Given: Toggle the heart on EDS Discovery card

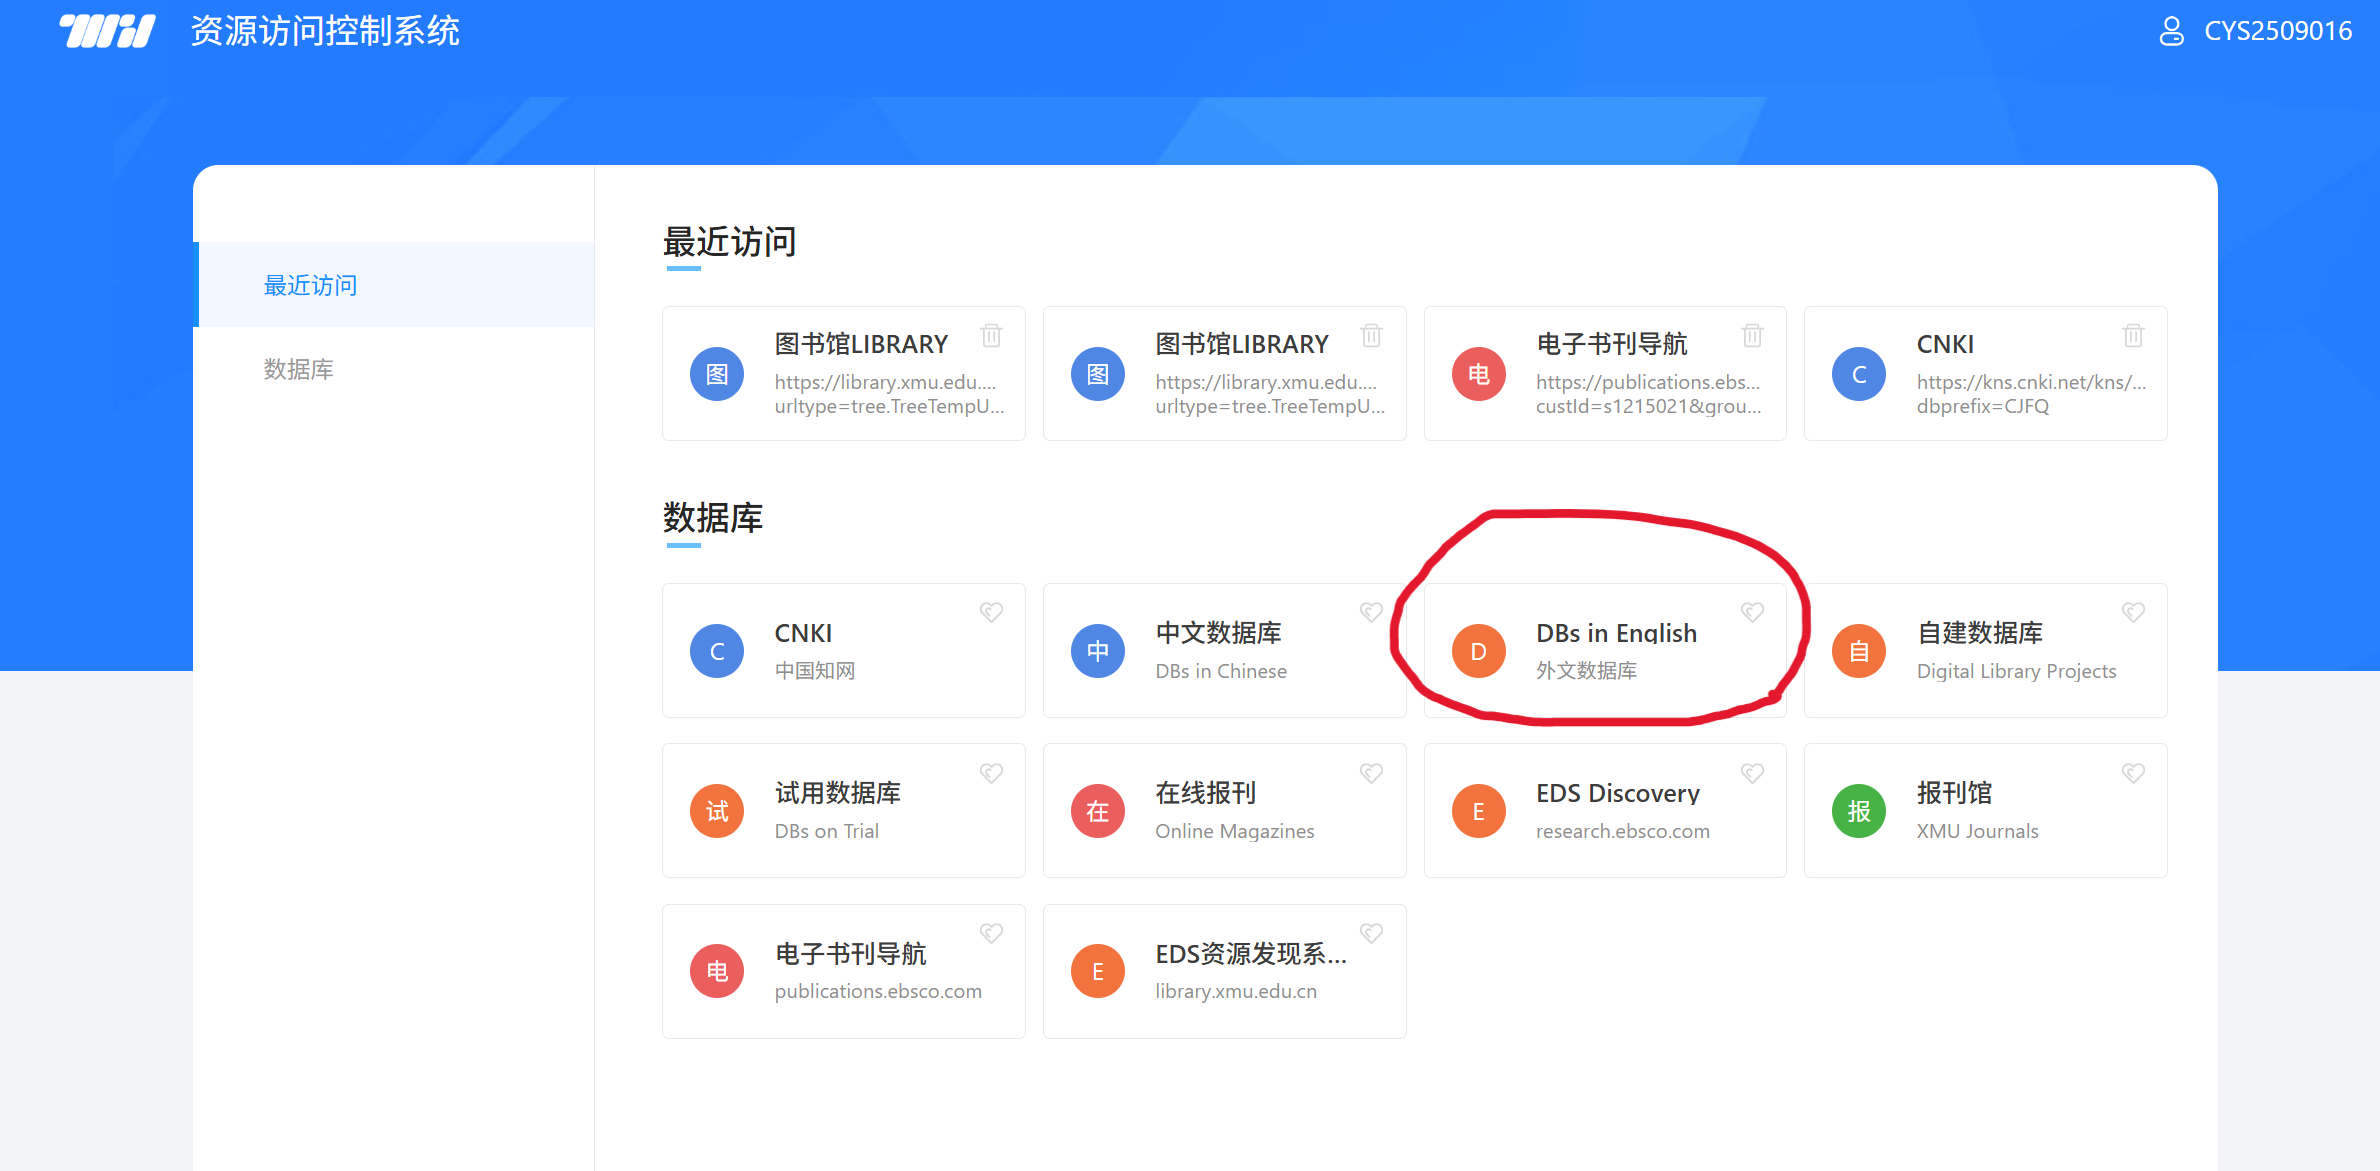Looking at the screenshot, I should 1752,773.
